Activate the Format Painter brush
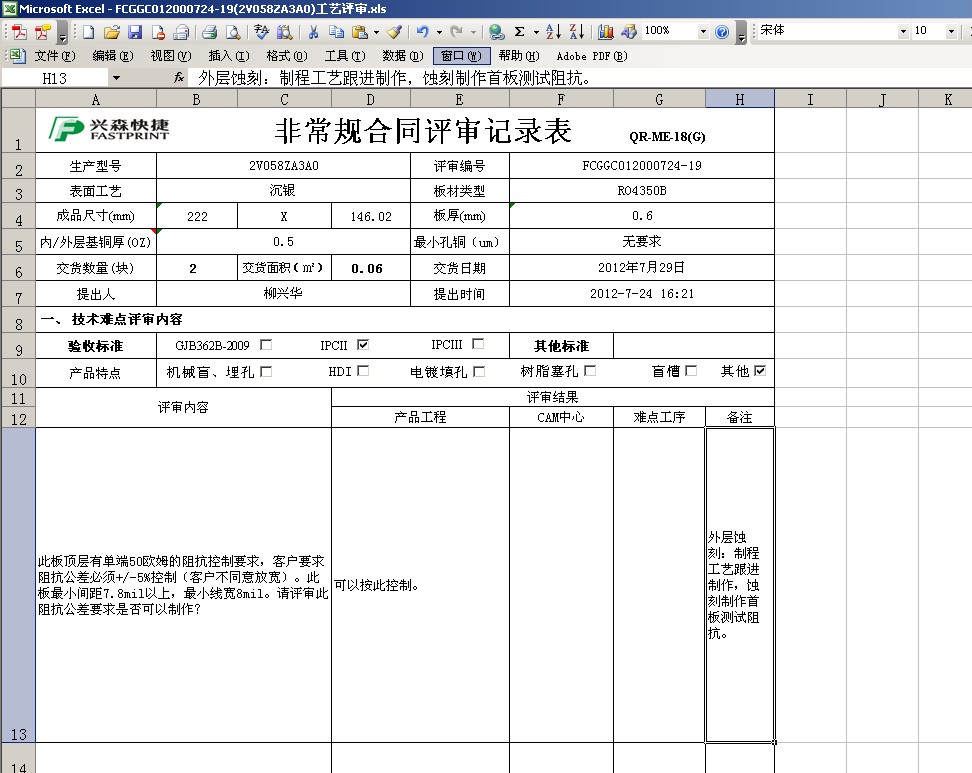 (x=394, y=32)
